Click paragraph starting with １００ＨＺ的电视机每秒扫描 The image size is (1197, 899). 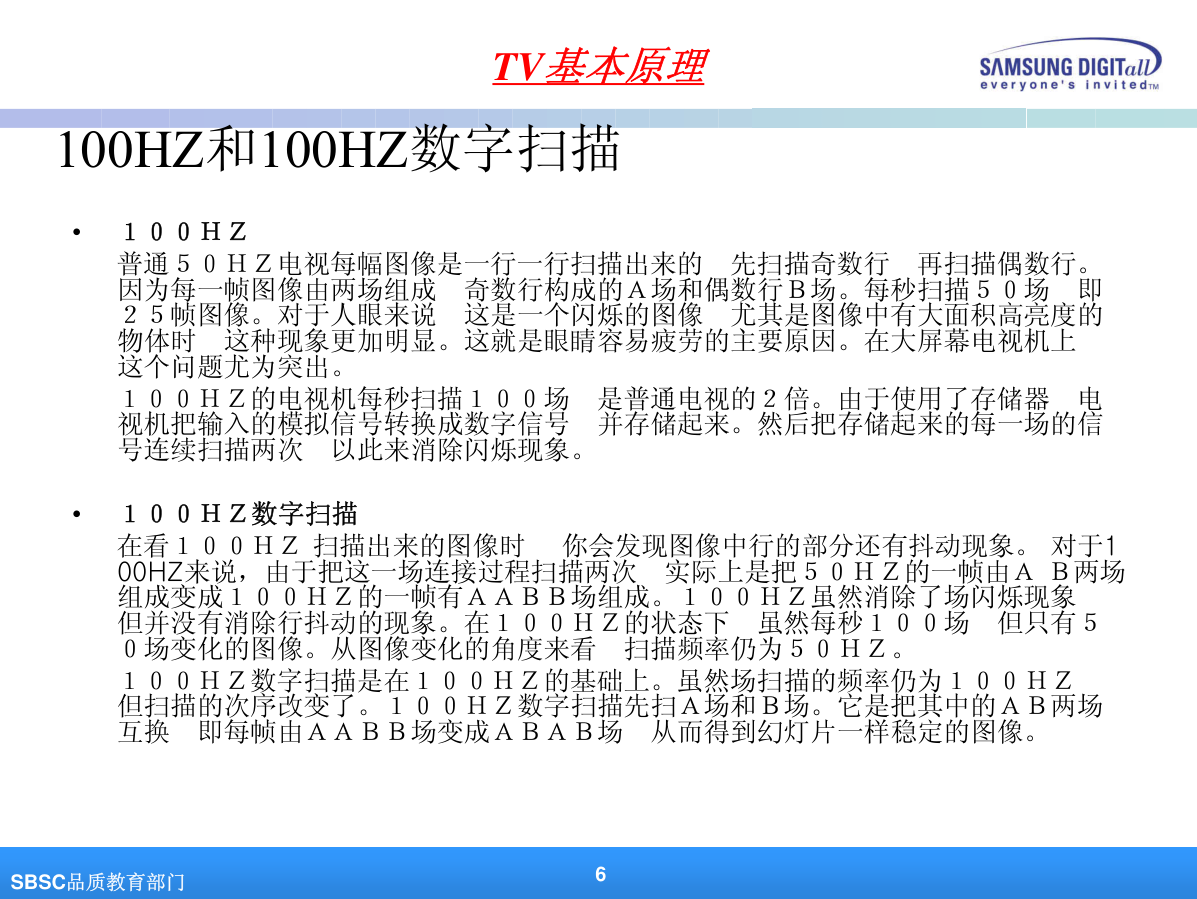coord(610,424)
